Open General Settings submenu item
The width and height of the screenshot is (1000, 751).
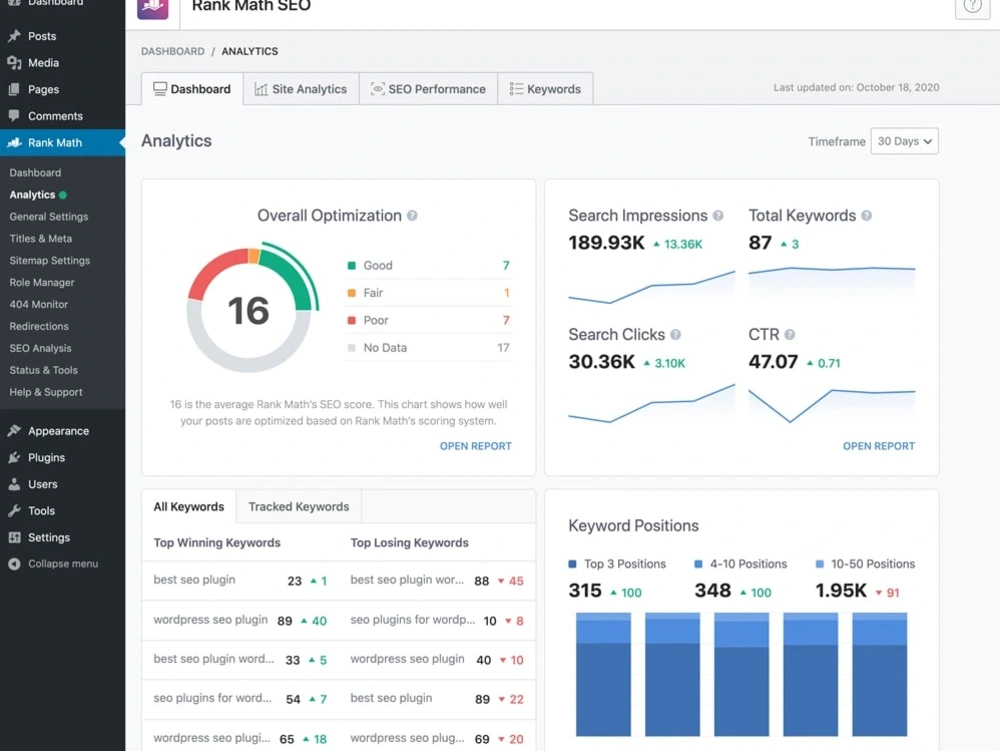click(x=49, y=217)
